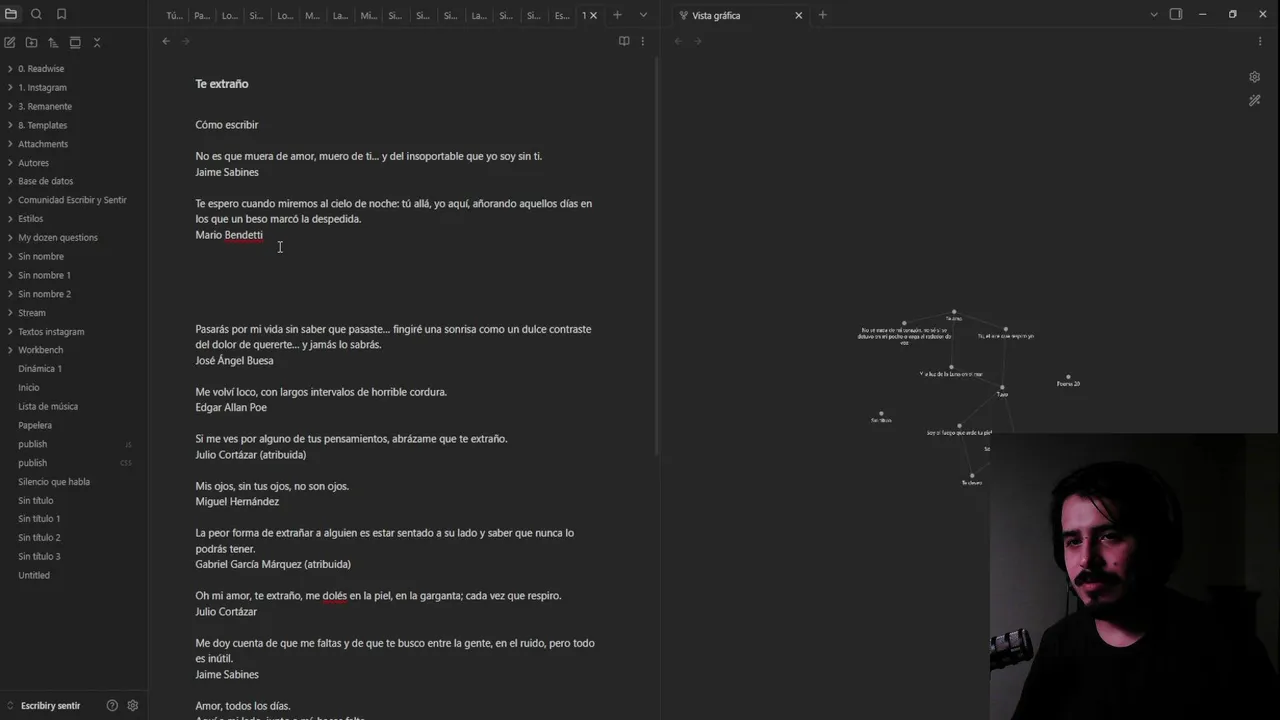Click the graph animation wand icon
Viewport: 1280px width, 720px height.
(1254, 100)
